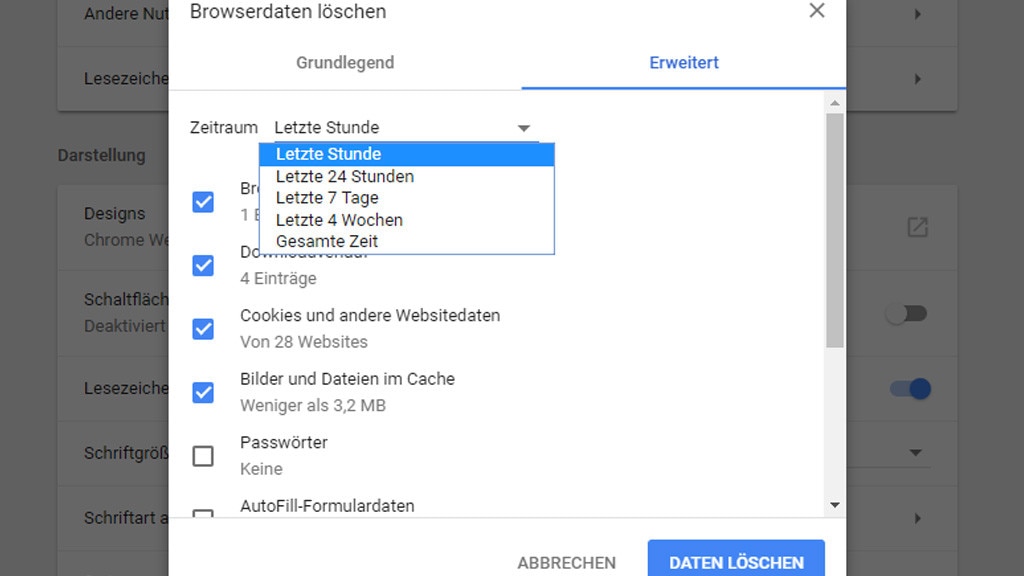
Task: Select Letzte 24 Stunden option
Action: [x=345, y=176]
